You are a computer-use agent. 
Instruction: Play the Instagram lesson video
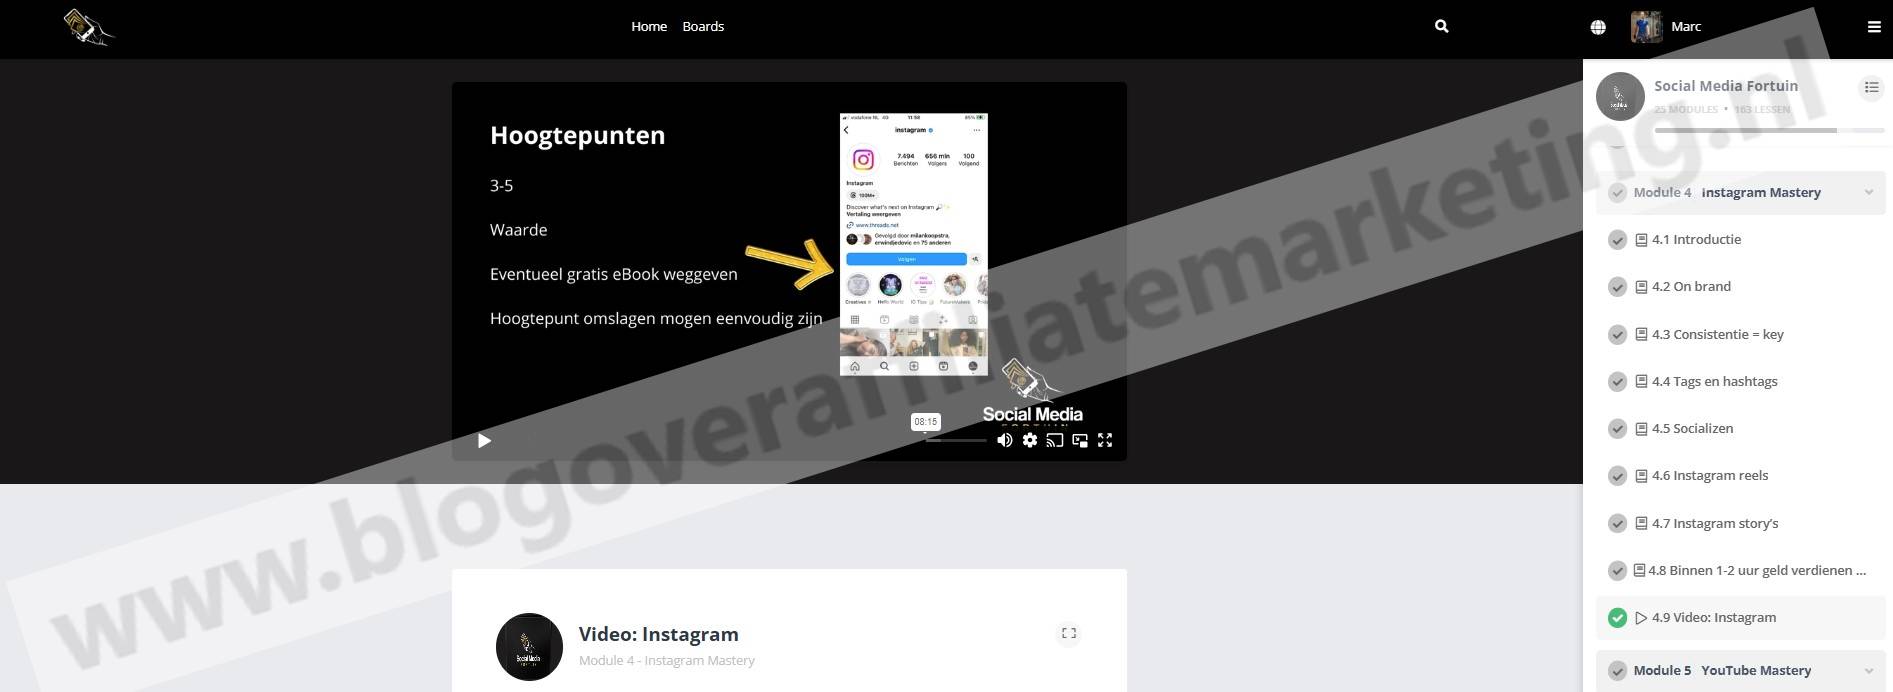484,441
